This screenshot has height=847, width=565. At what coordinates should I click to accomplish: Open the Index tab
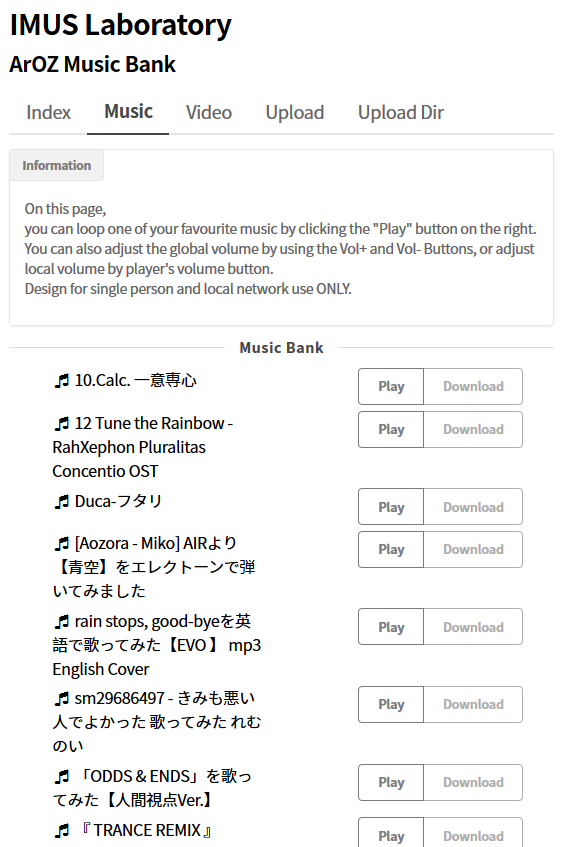pyautogui.click(x=48, y=112)
